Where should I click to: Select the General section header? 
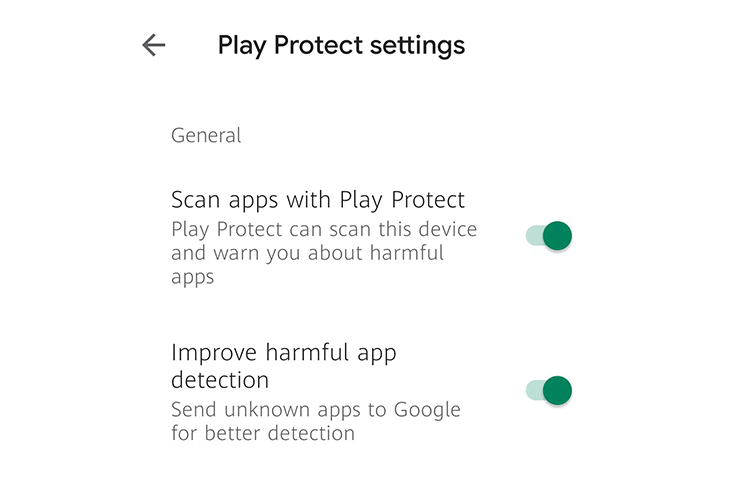coord(206,135)
